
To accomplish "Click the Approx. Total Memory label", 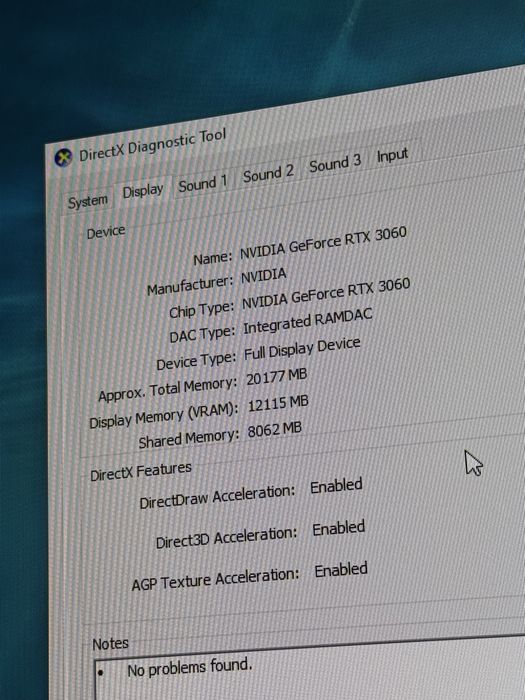I will pyautogui.click(x=167, y=389).
